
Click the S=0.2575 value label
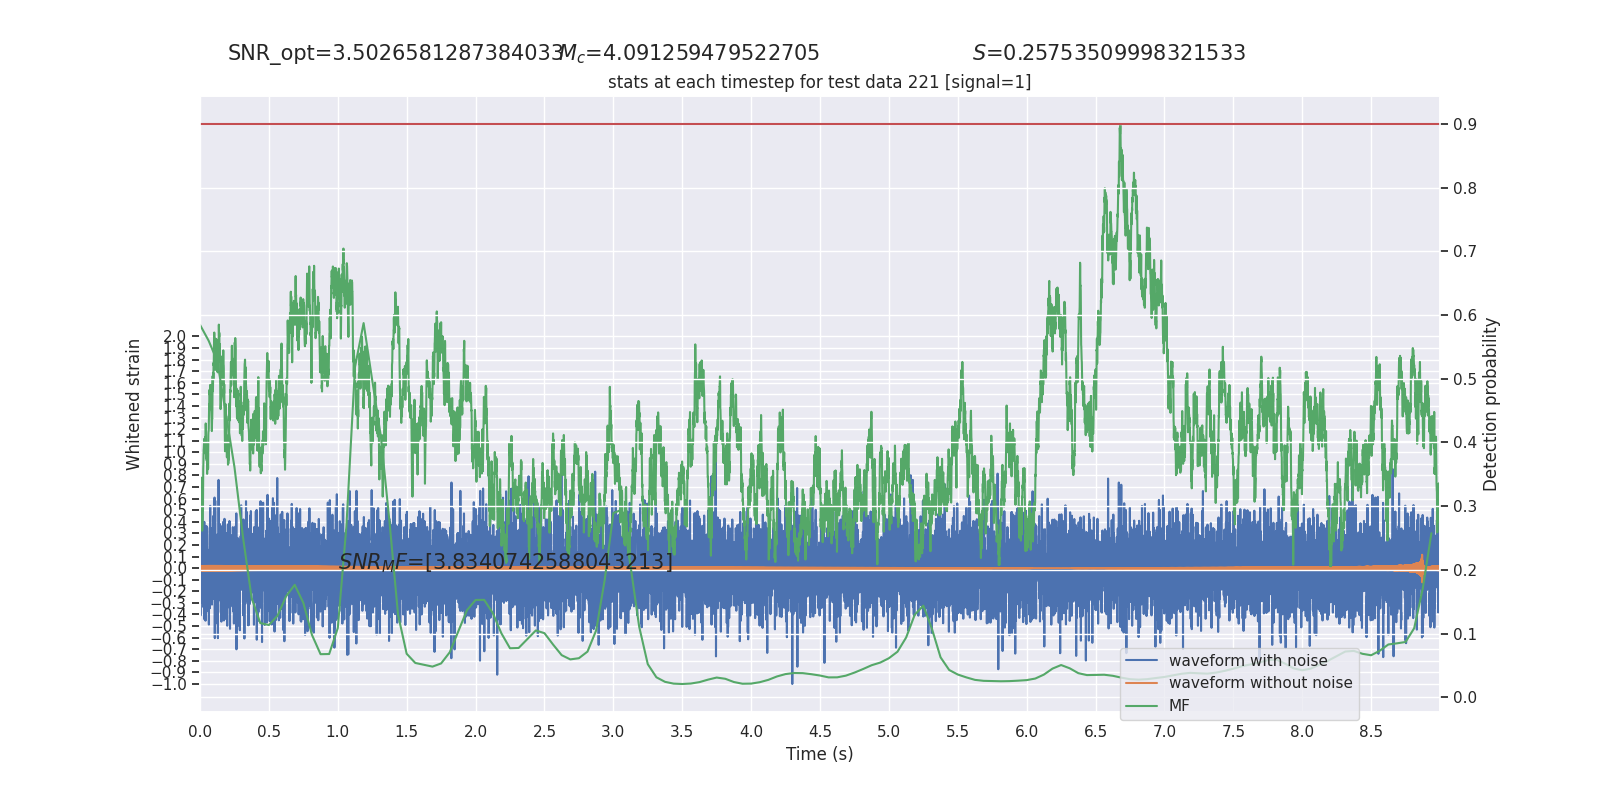pyautogui.click(x=1109, y=53)
